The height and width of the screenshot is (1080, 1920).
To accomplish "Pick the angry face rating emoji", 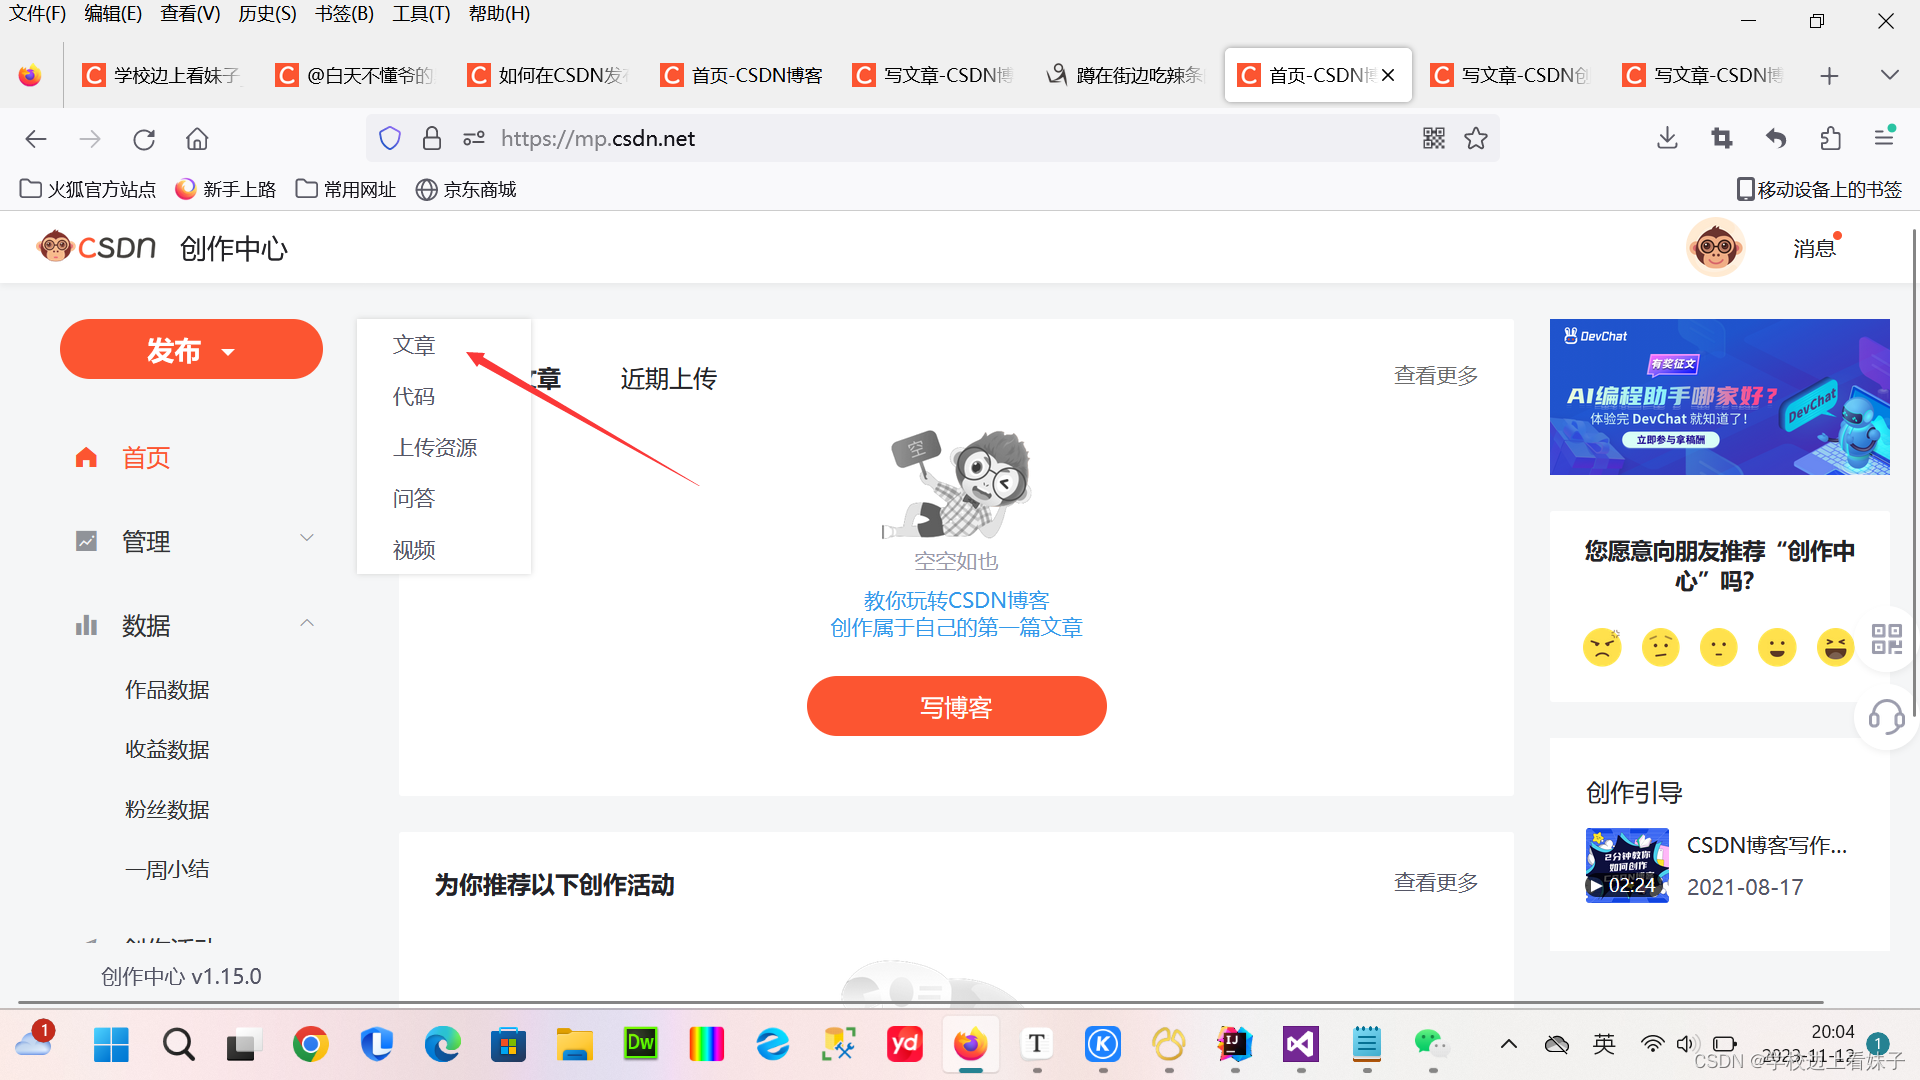I will tap(1602, 647).
